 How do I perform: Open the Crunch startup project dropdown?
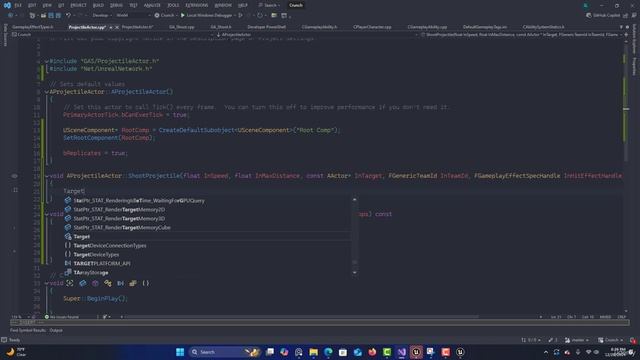(165, 15)
